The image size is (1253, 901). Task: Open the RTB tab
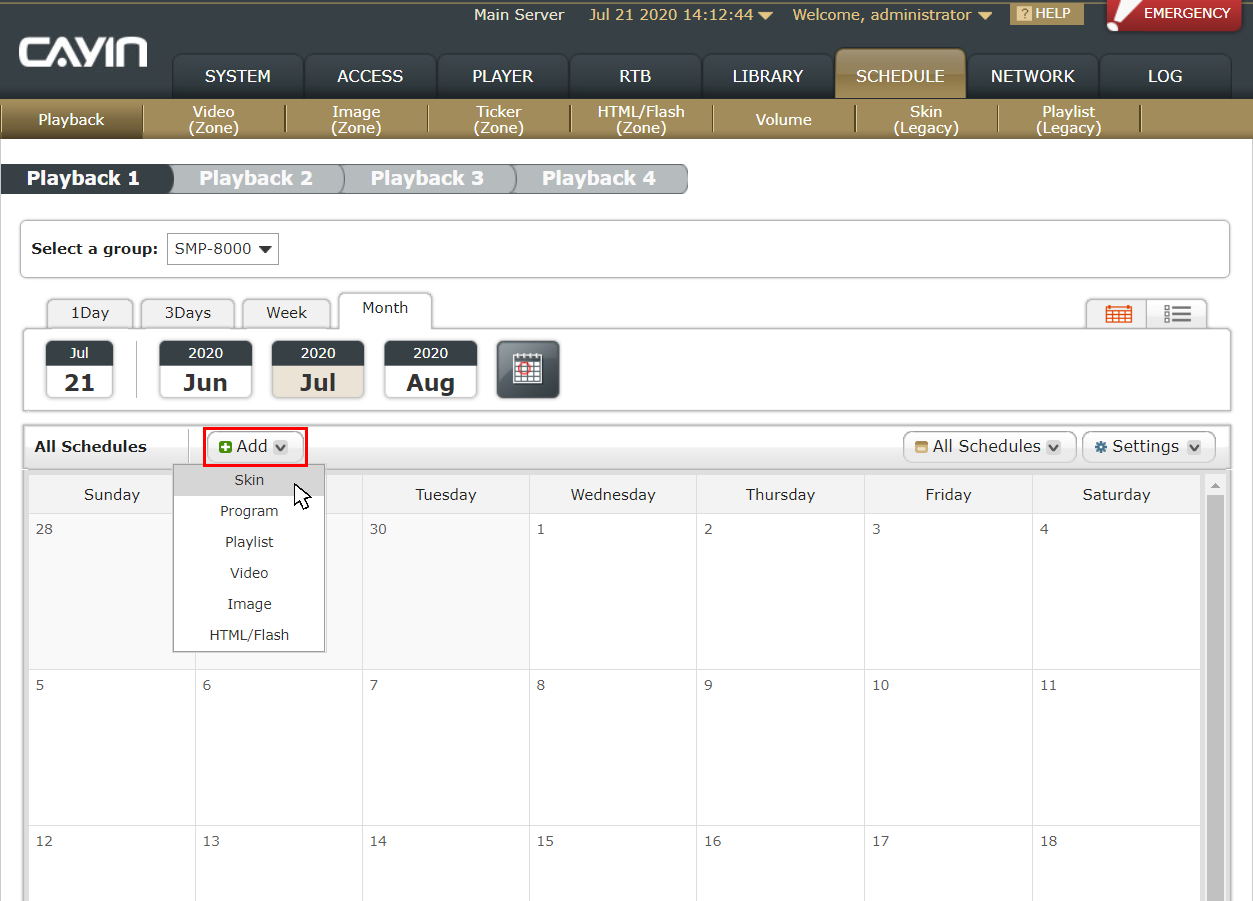coord(635,76)
